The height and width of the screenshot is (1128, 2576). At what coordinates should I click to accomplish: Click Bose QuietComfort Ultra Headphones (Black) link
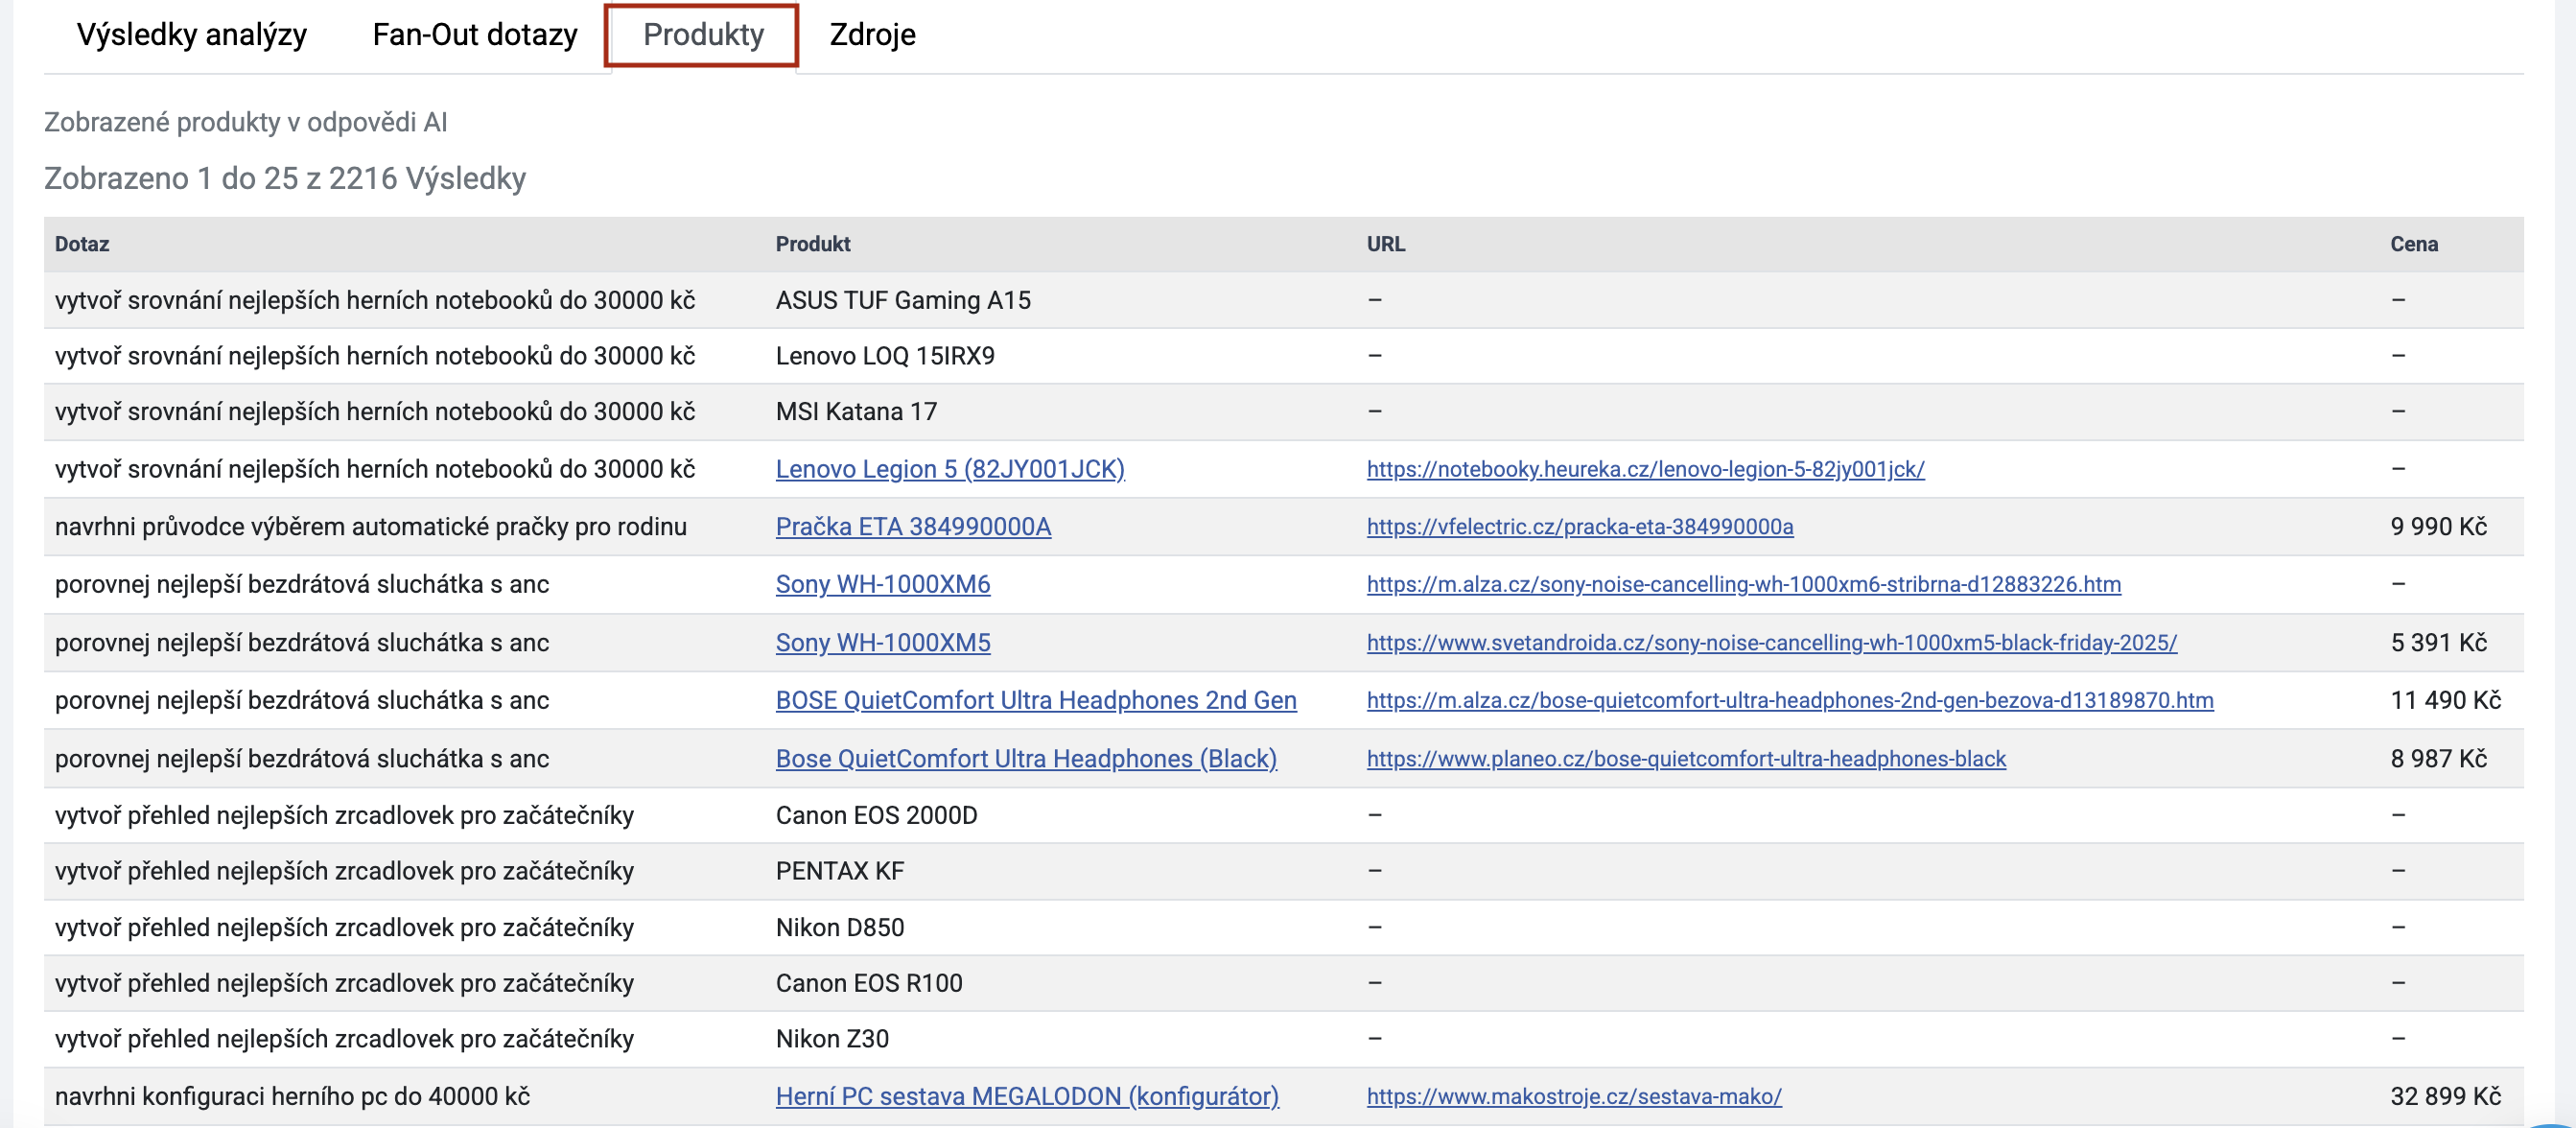(x=1025, y=758)
